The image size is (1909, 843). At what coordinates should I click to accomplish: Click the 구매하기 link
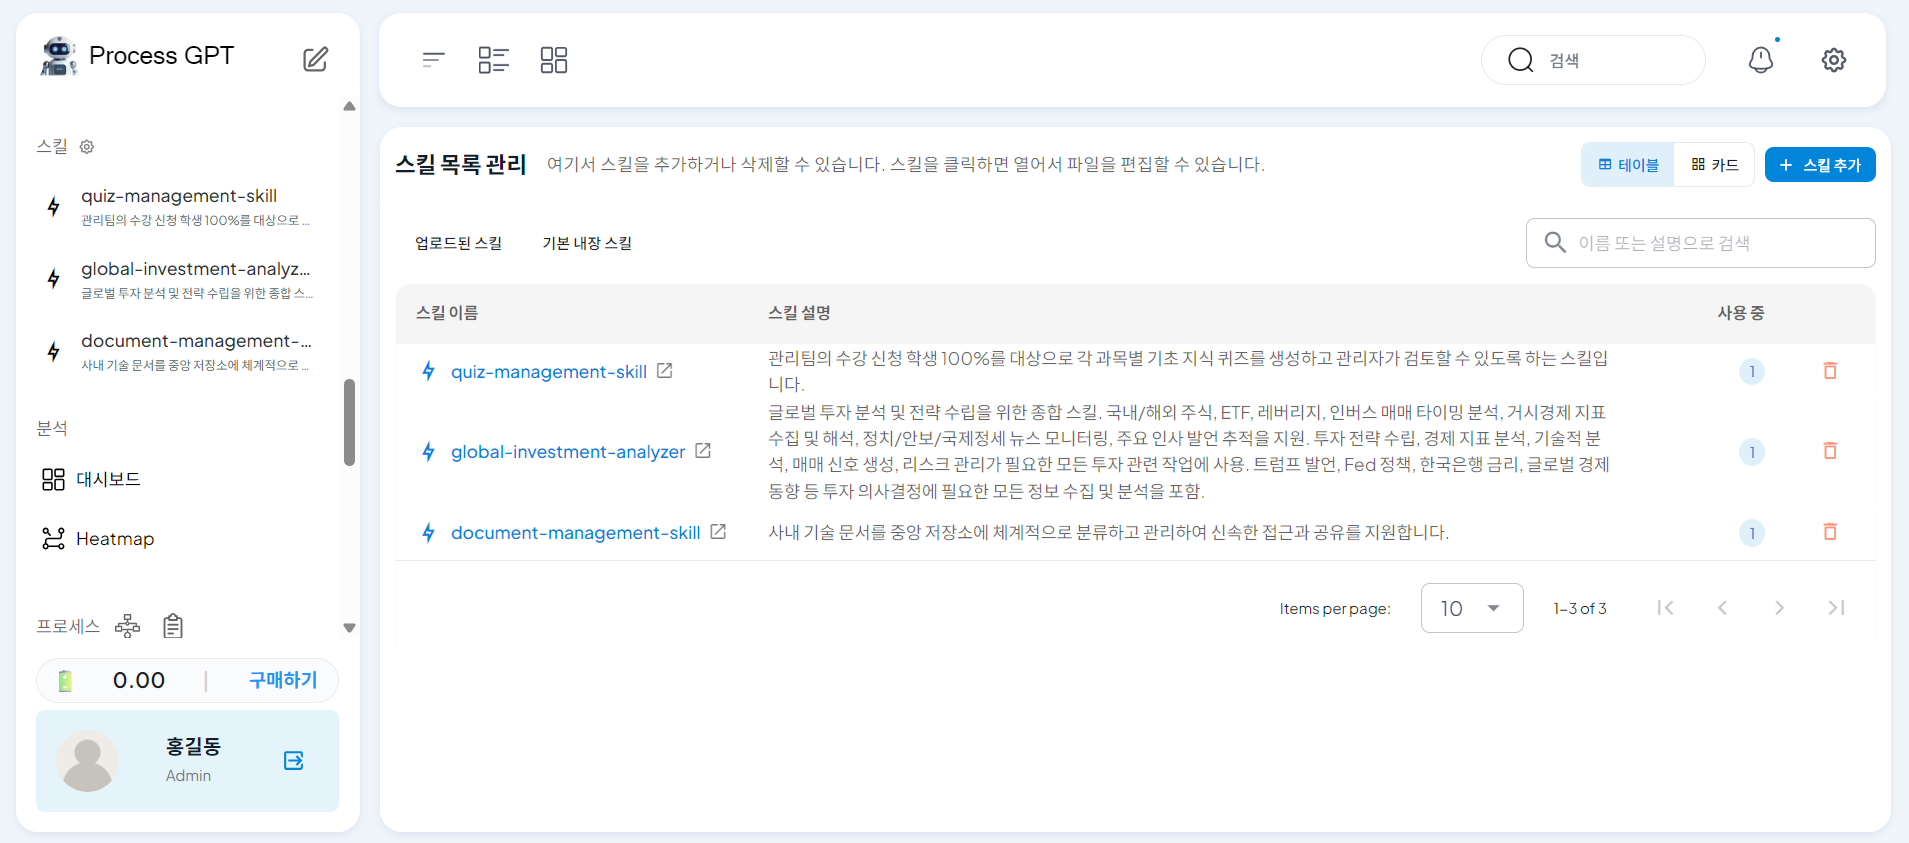tap(283, 680)
